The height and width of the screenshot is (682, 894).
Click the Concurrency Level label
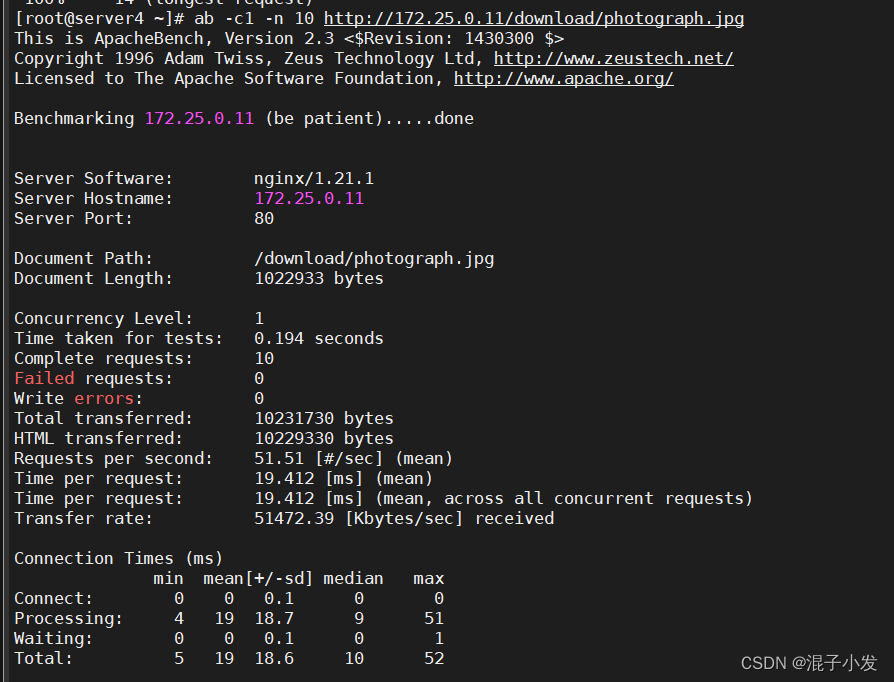click(103, 318)
